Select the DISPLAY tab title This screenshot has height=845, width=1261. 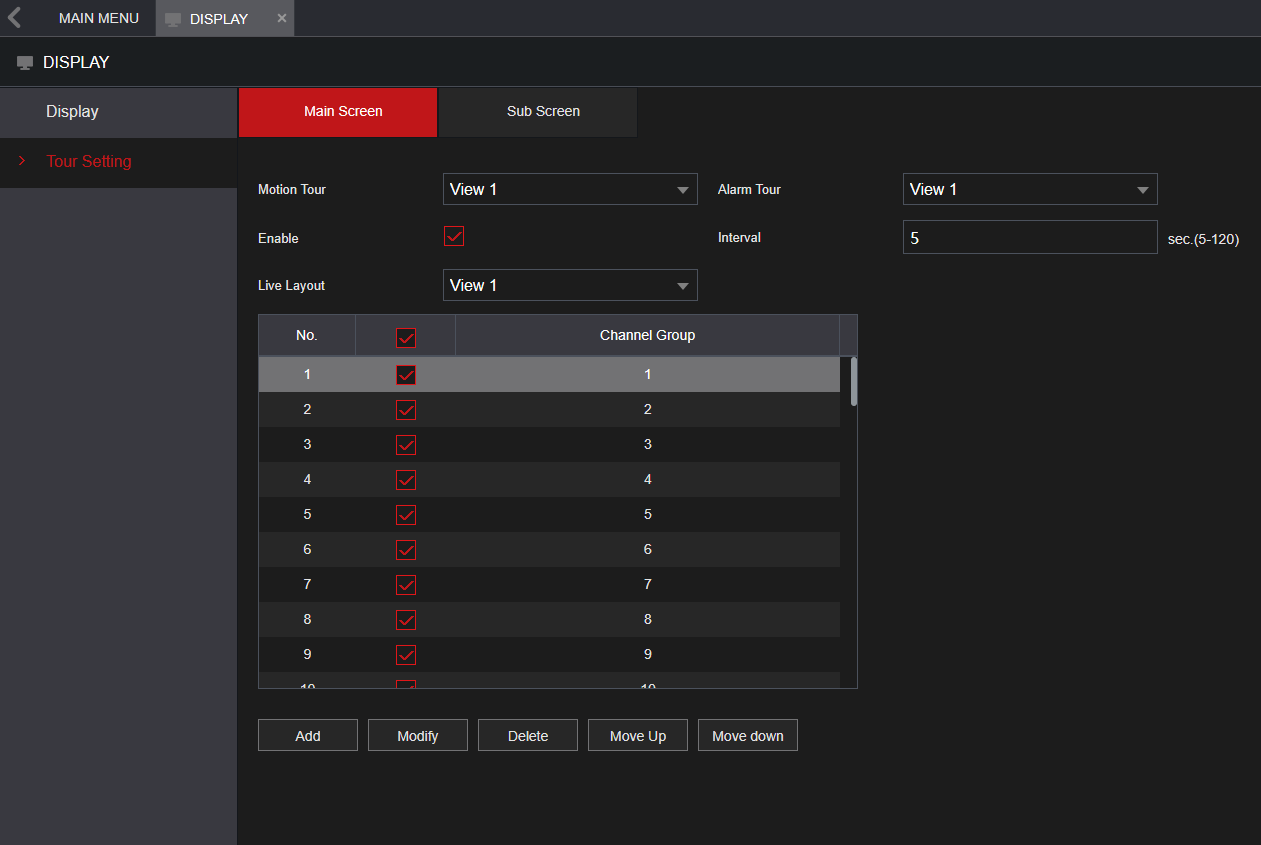pyautogui.click(x=219, y=19)
